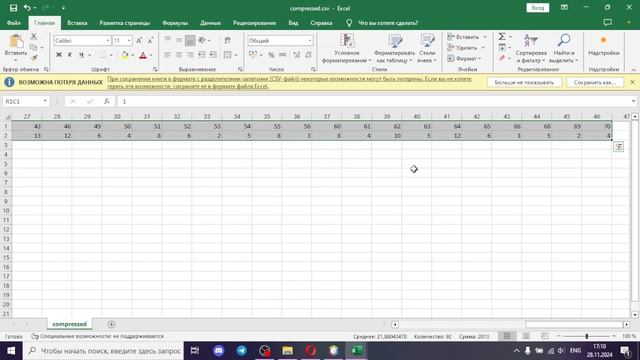Open the number format dropdown Общий
This screenshot has height=360, width=640.
[310, 40]
